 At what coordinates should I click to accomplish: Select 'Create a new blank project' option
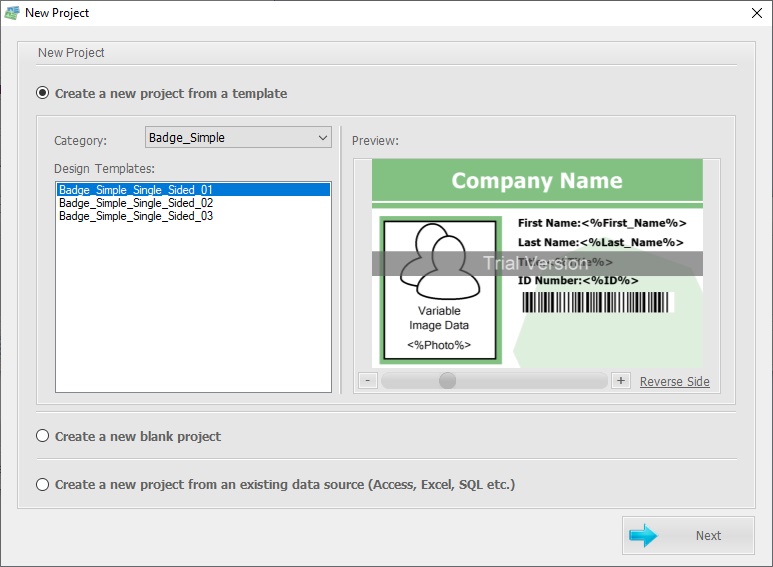click(43, 436)
